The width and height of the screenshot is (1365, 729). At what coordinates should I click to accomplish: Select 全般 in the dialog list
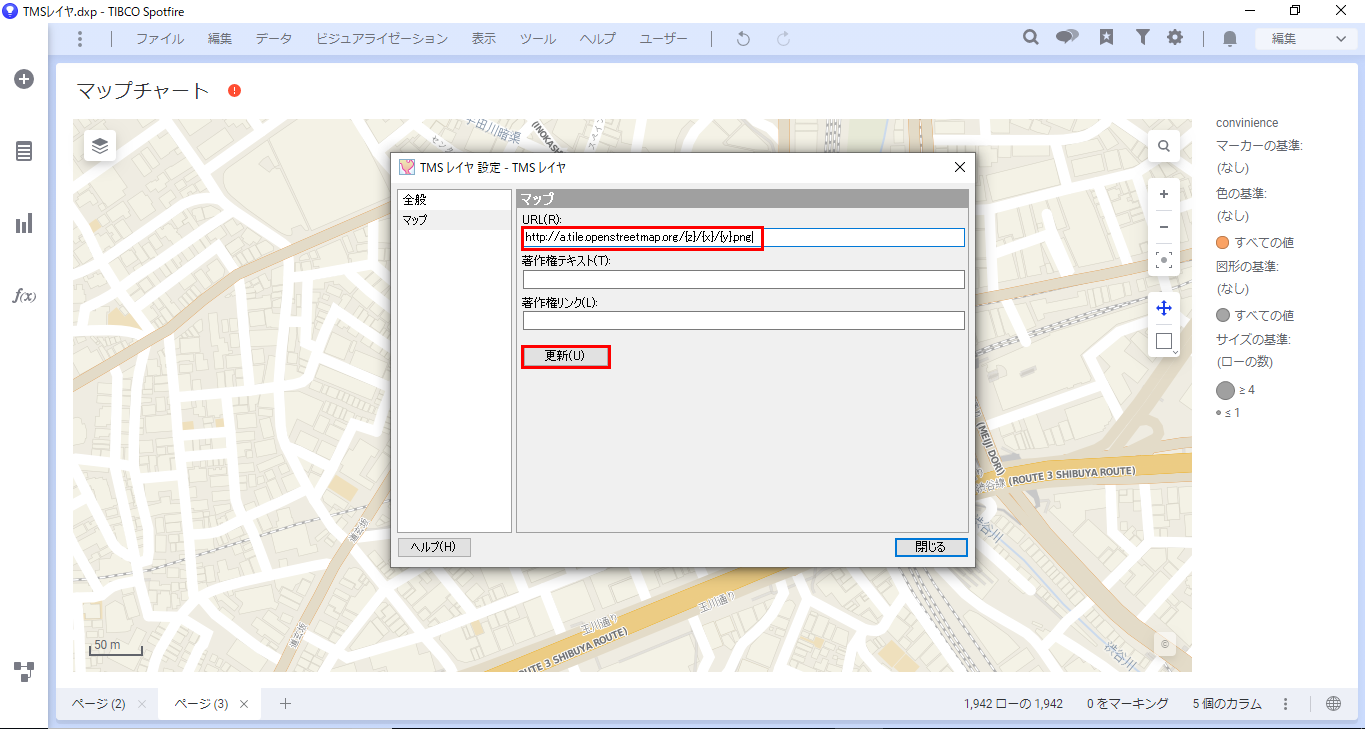tap(454, 200)
